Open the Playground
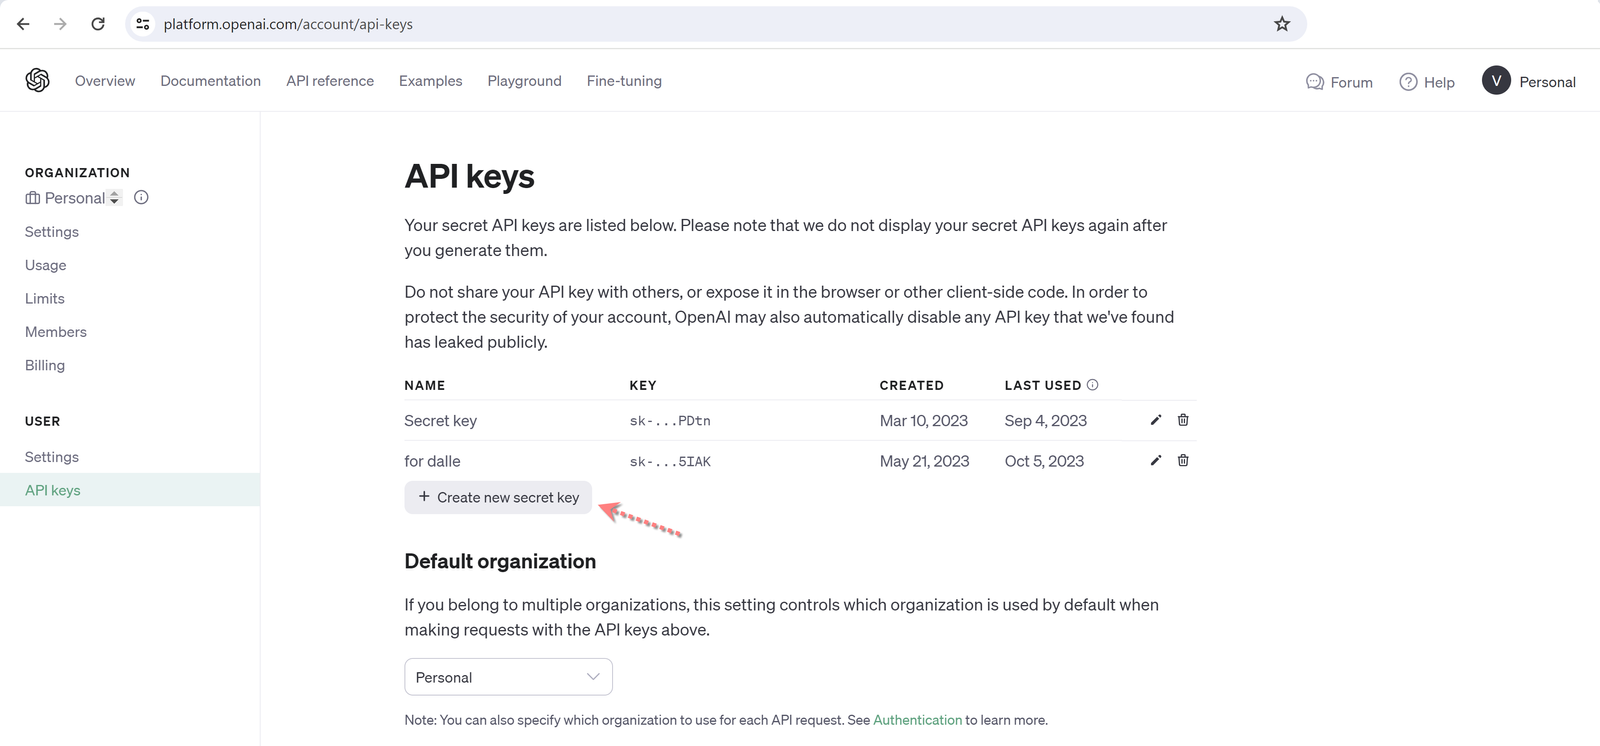The image size is (1600, 746). point(524,81)
